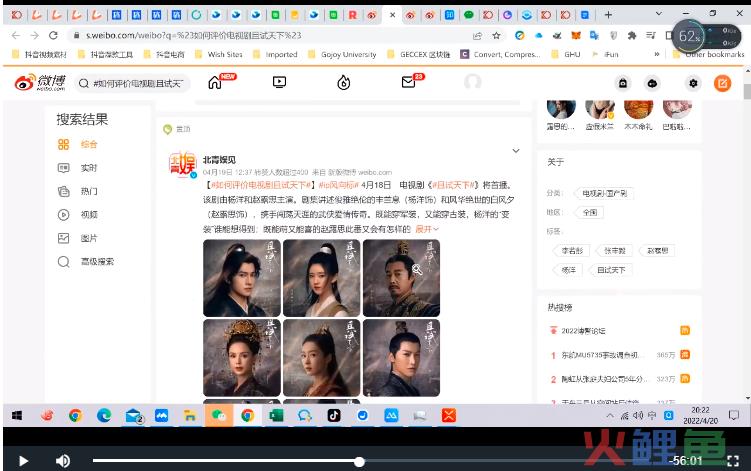The height and width of the screenshot is (471, 751).
Task: Open TikTok from the taskbar
Action: click(x=334, y=415)
